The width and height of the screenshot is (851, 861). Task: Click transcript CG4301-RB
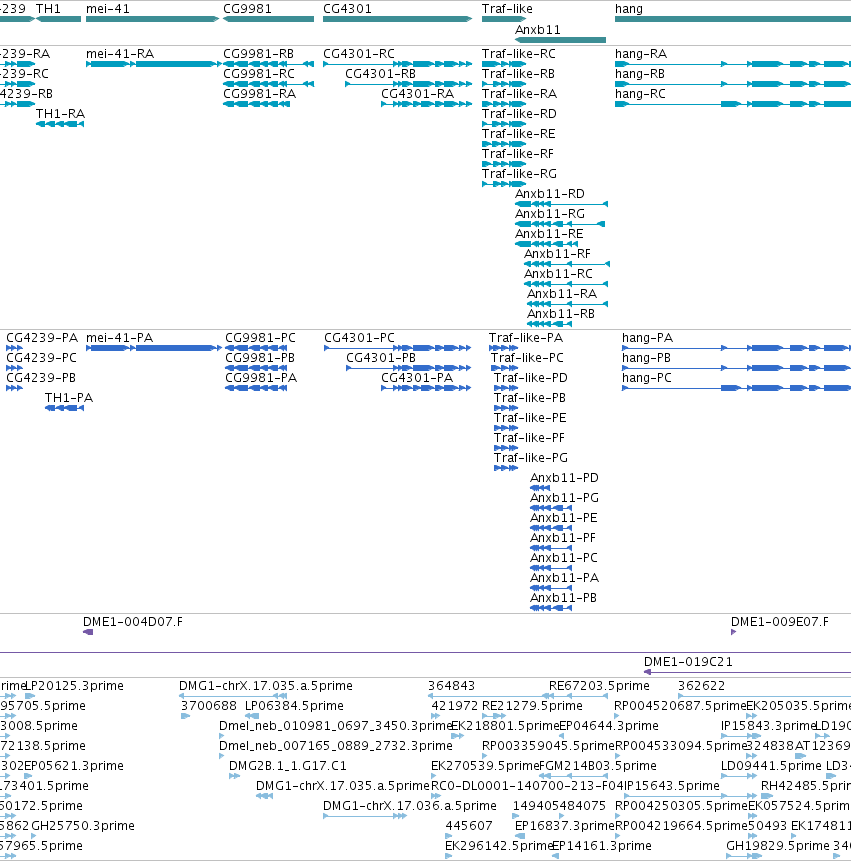[x=408, y=84]
